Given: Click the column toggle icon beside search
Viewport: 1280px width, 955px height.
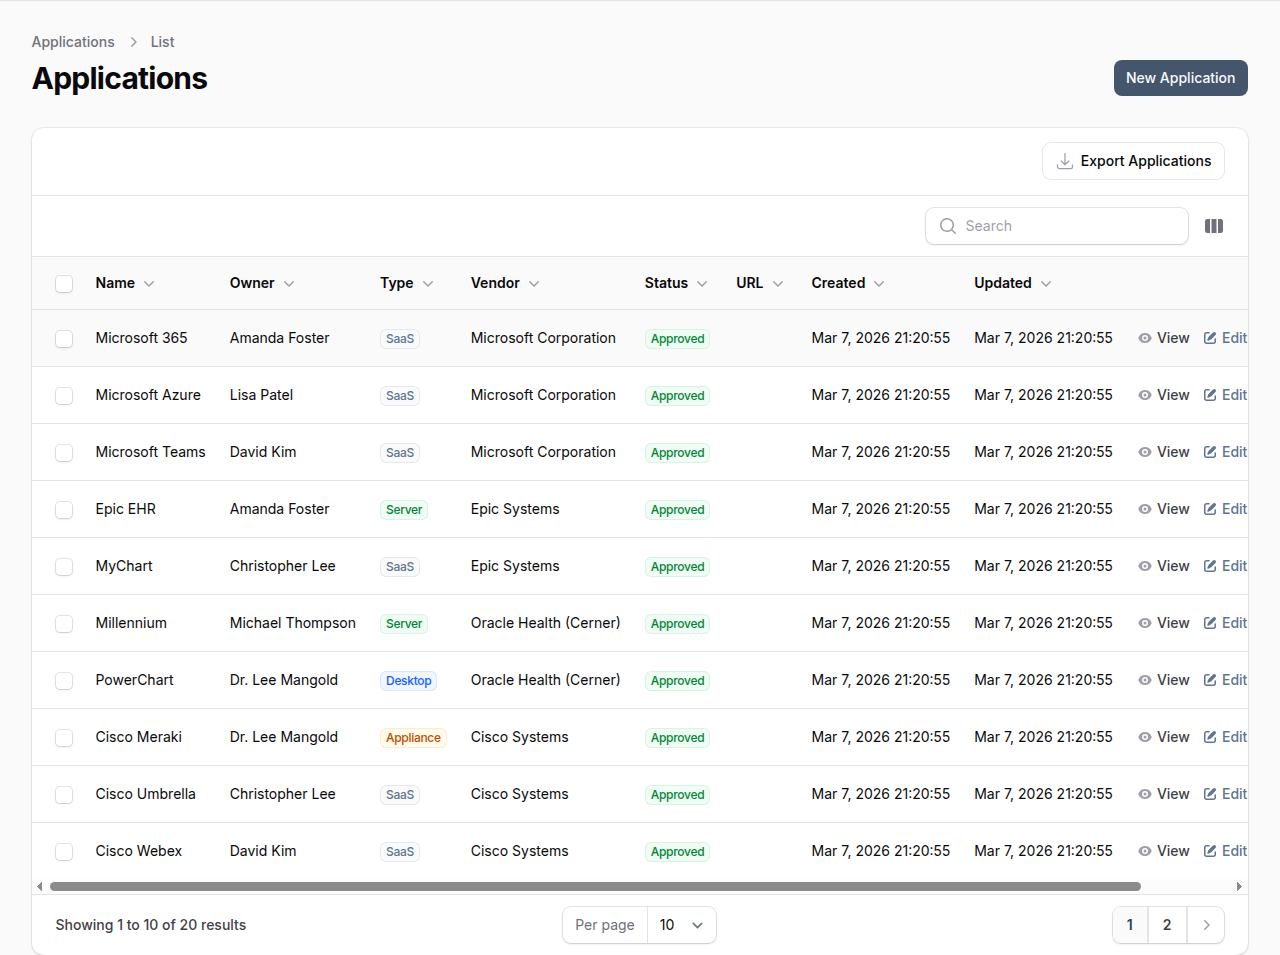Looking at the screenshot, I should [1214, 226].
